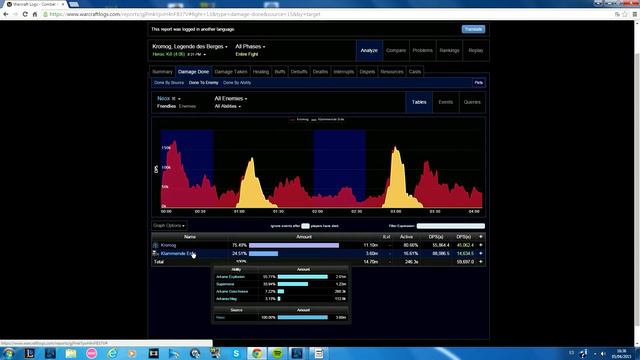Open the Buffs tab
The image size is (640, 360).
(280, 71)
